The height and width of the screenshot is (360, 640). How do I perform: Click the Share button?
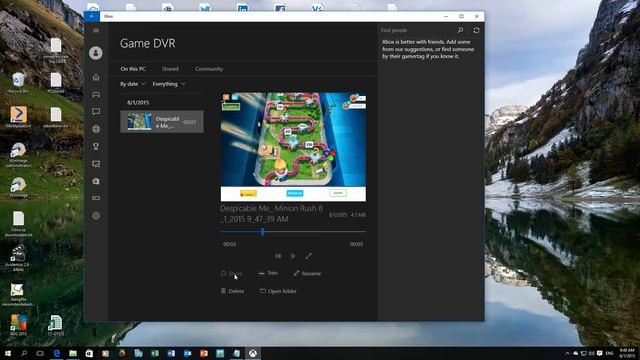(231, 273)
